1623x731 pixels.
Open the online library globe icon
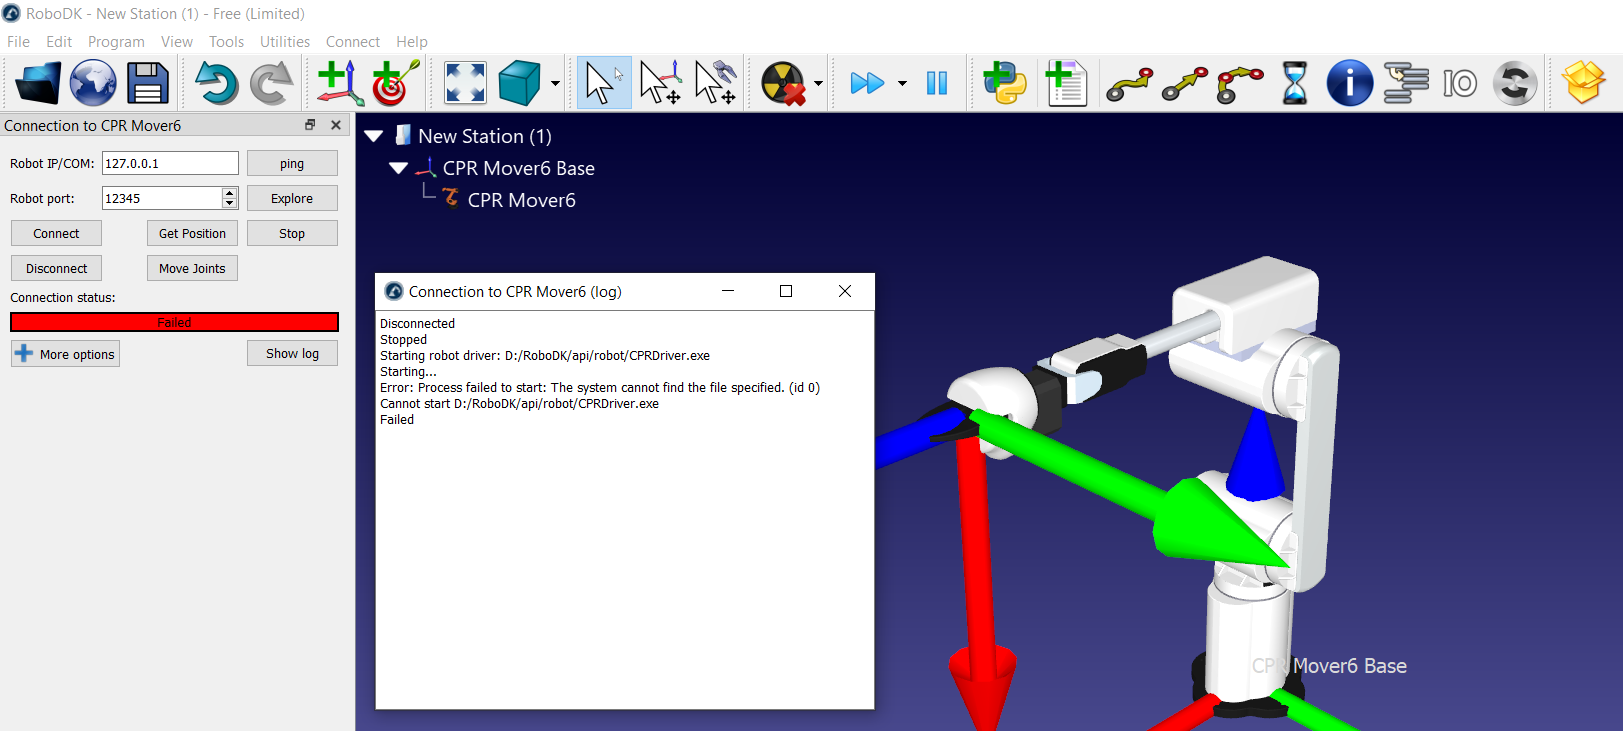pos(93,83)
